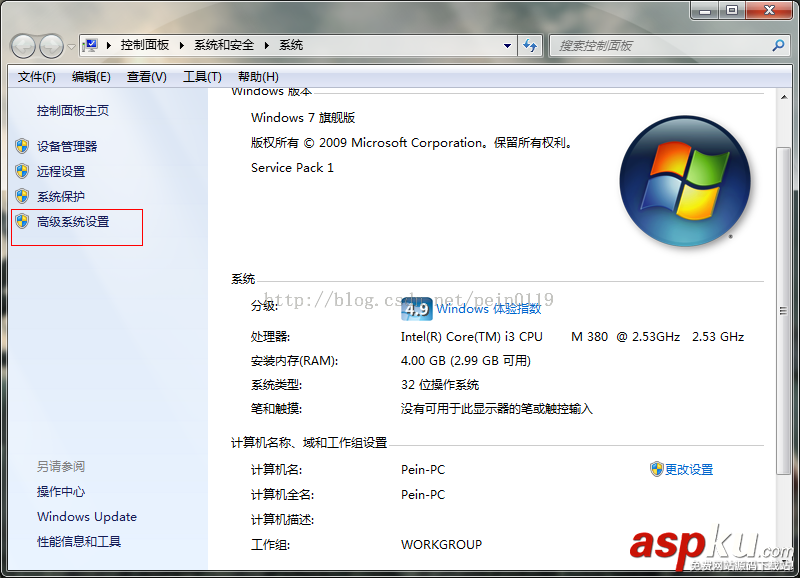Select the 计算机名 value Pein-PC
Viewport: 800px width, 578px height.
pos(422,470)
